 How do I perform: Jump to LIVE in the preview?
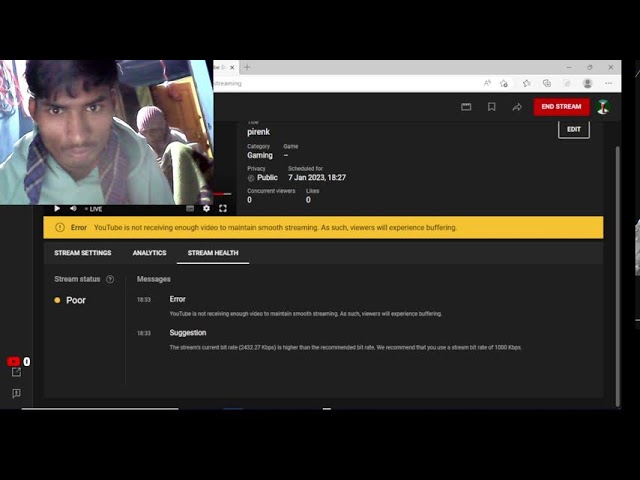94,209
